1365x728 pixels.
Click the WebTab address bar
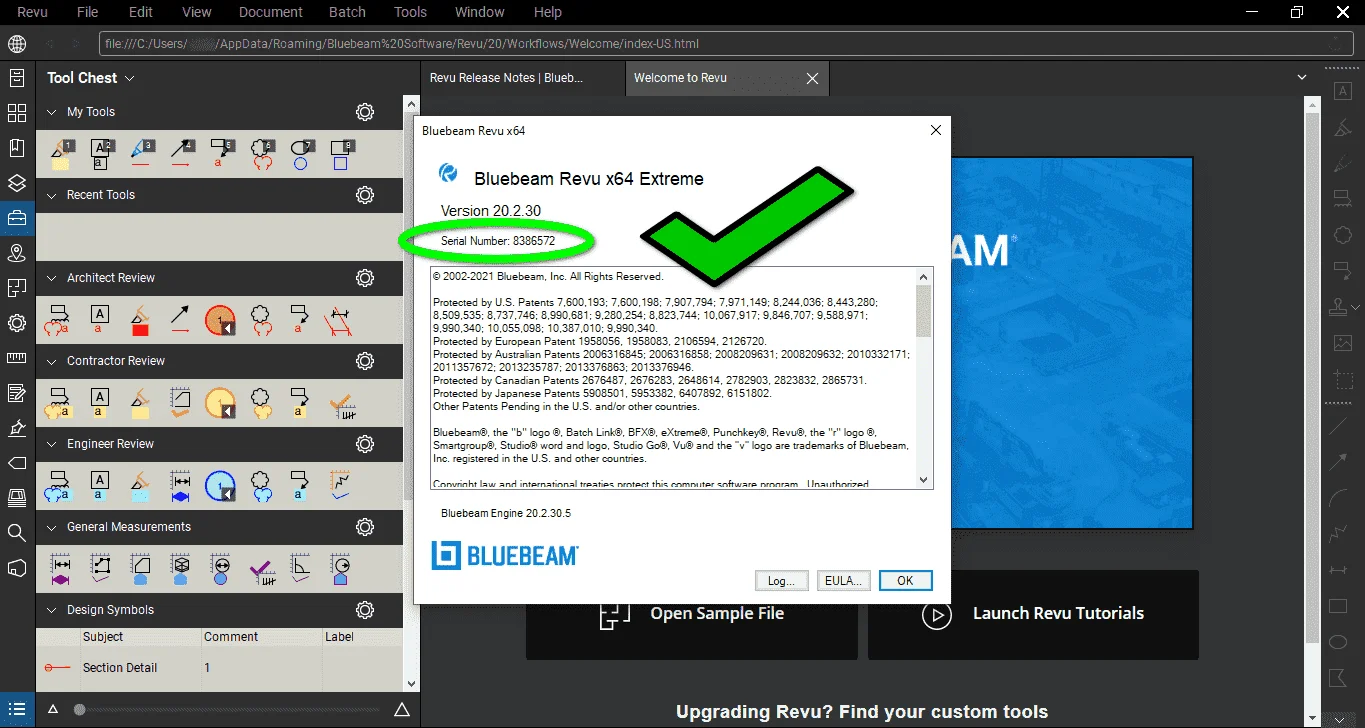726,44
